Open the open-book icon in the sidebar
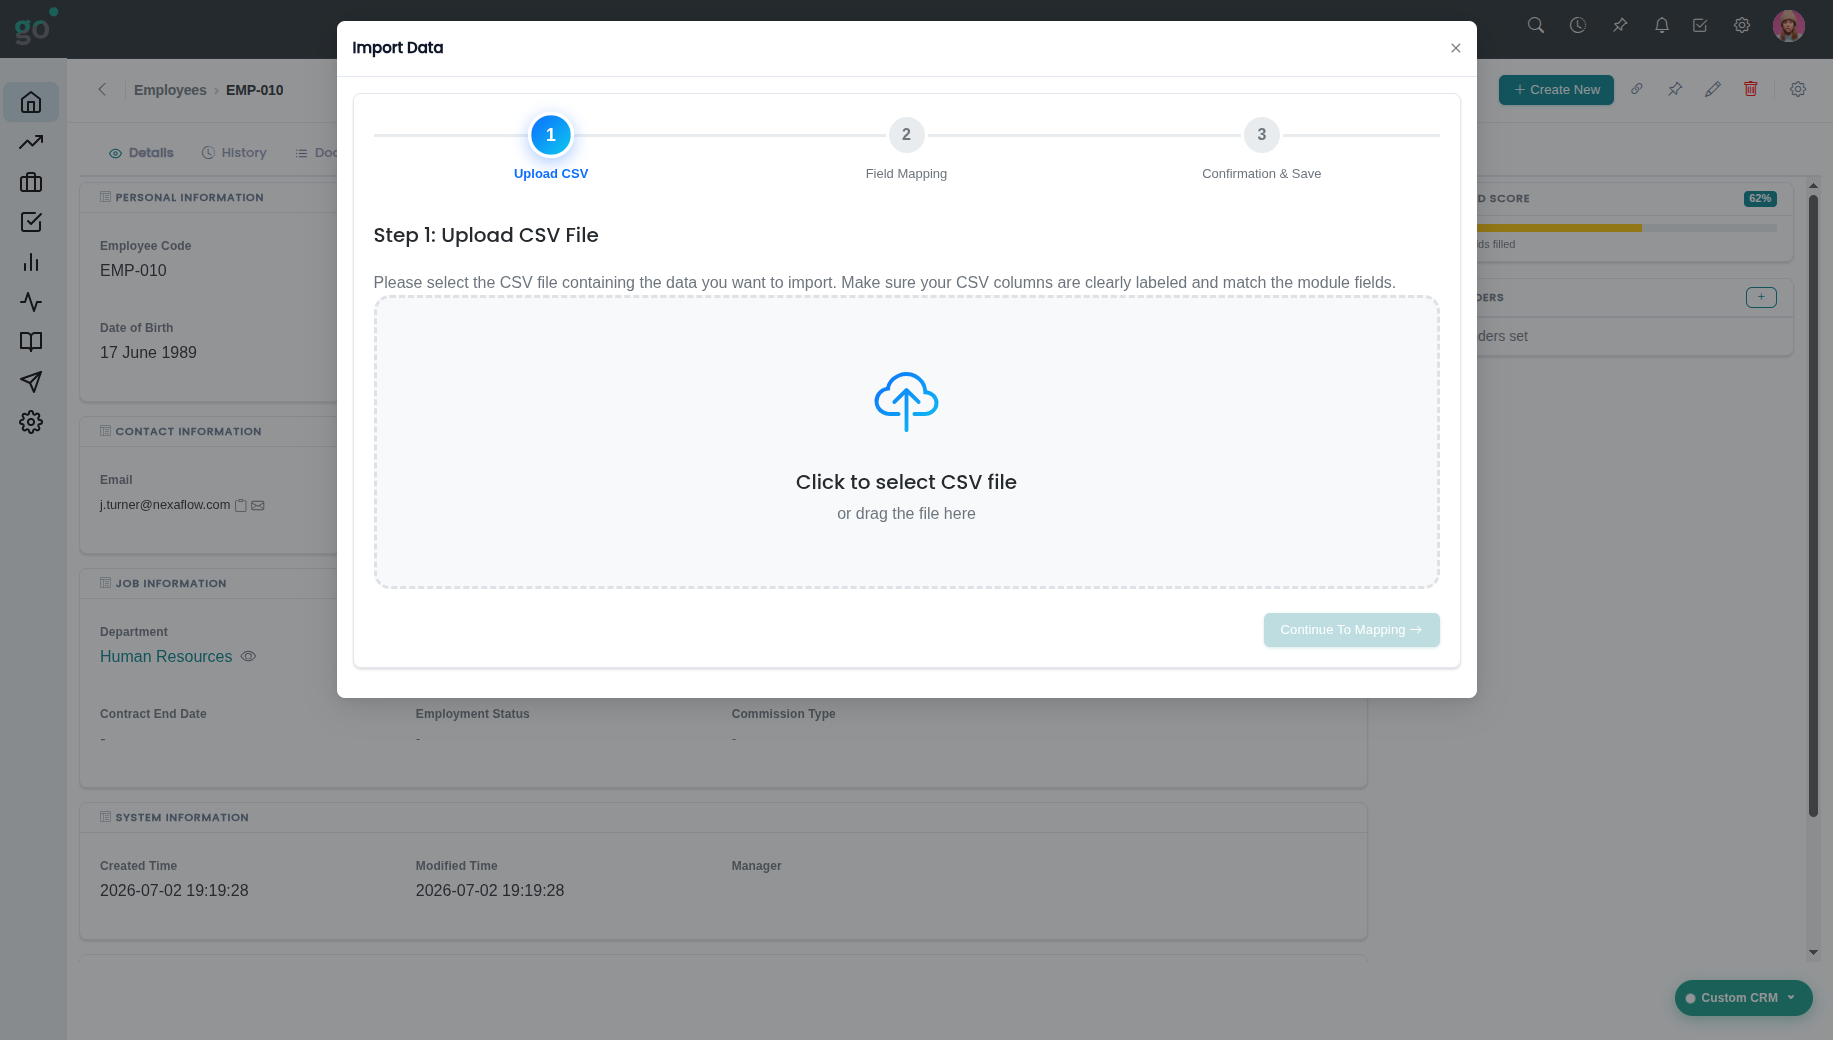1833x1040 pixels. [31, 342]
